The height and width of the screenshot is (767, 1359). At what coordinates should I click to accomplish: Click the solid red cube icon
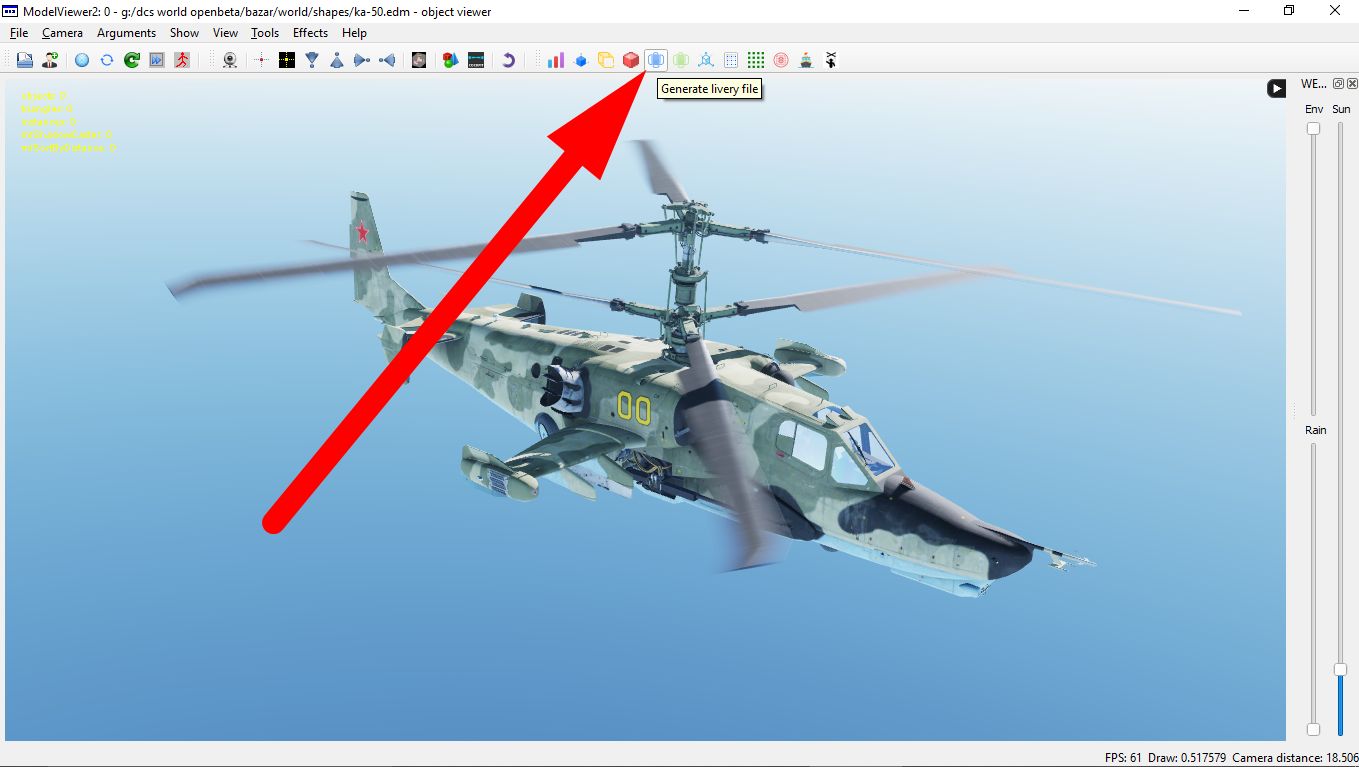tap(631, 60)
